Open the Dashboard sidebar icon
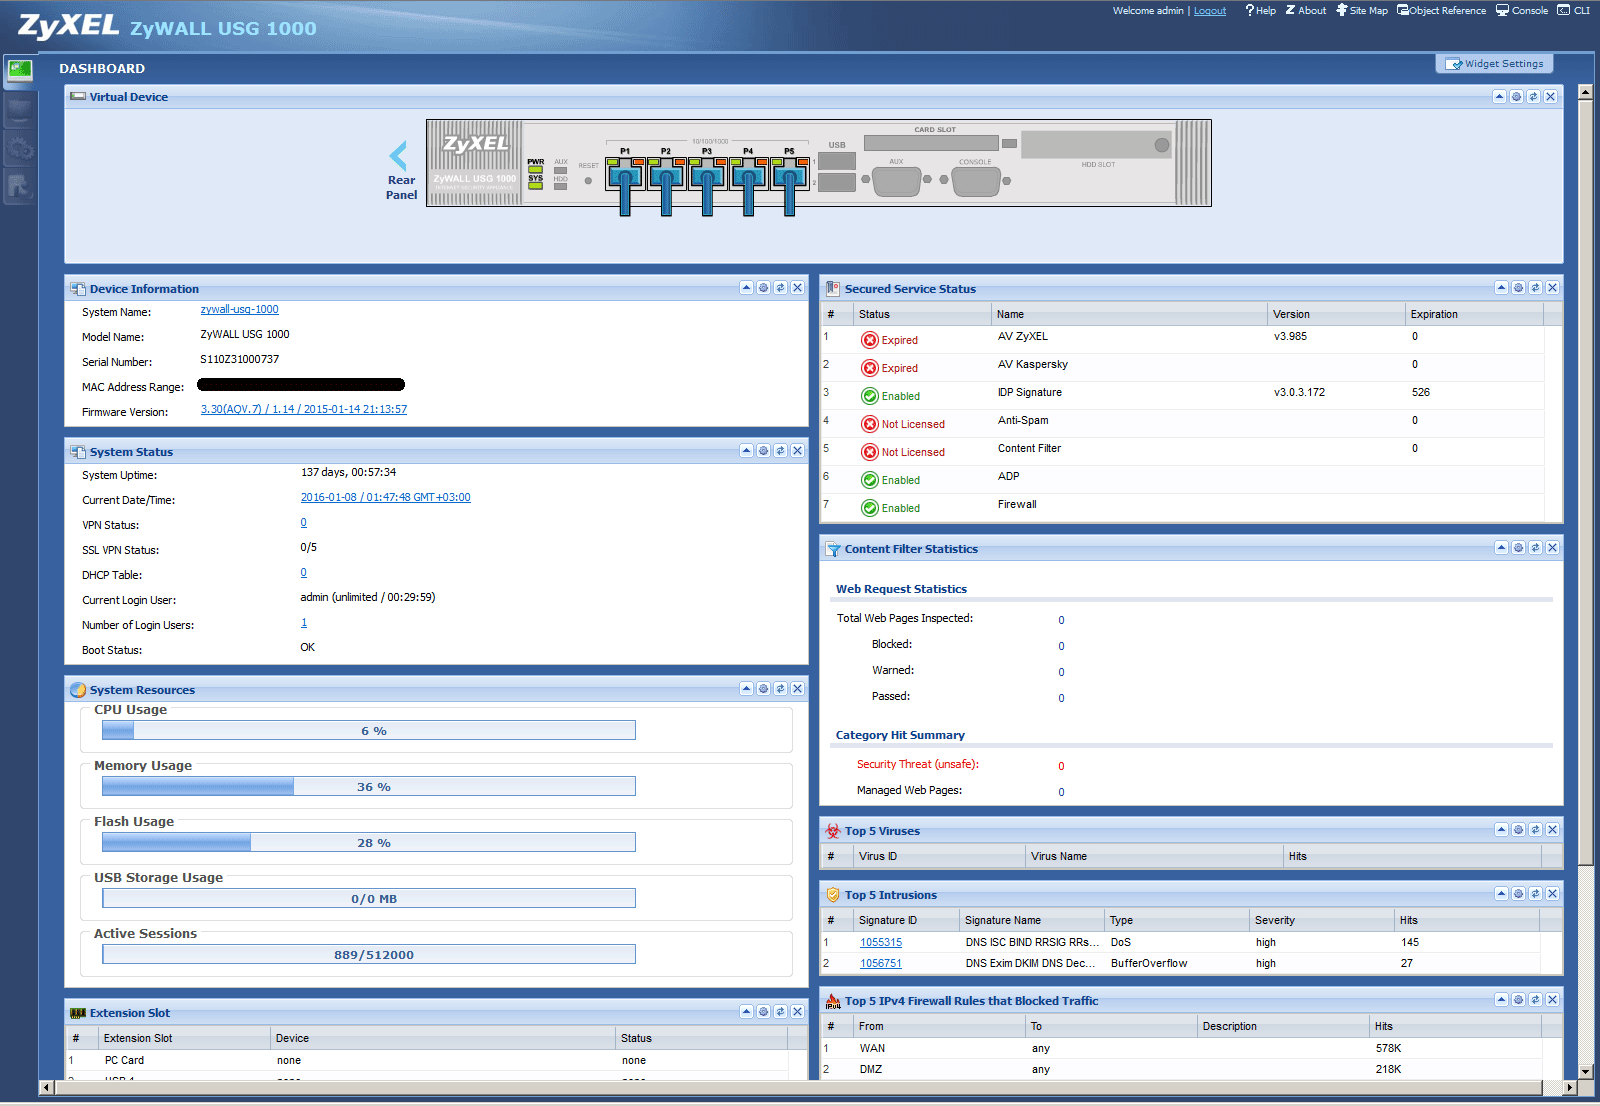 click(x=20, y=70)
